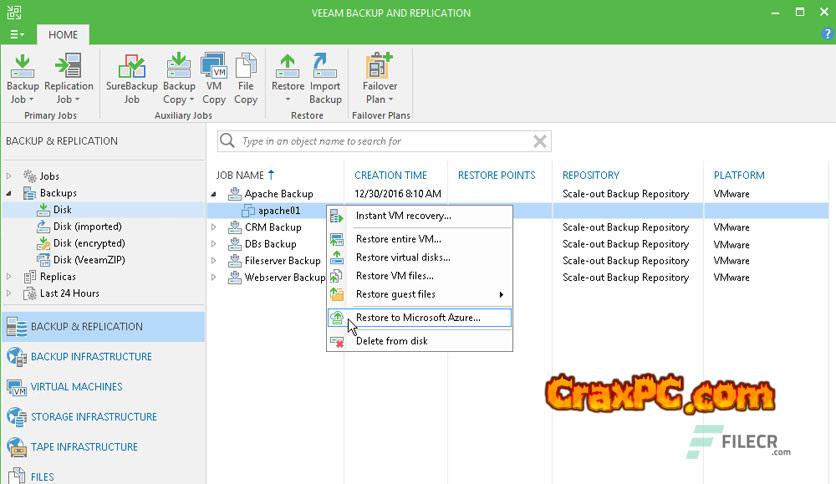This screenshot has width=836, height=484.
Task: Expand the CRM Backup job row
Action: pyautogui.click(x=212, y=228)
